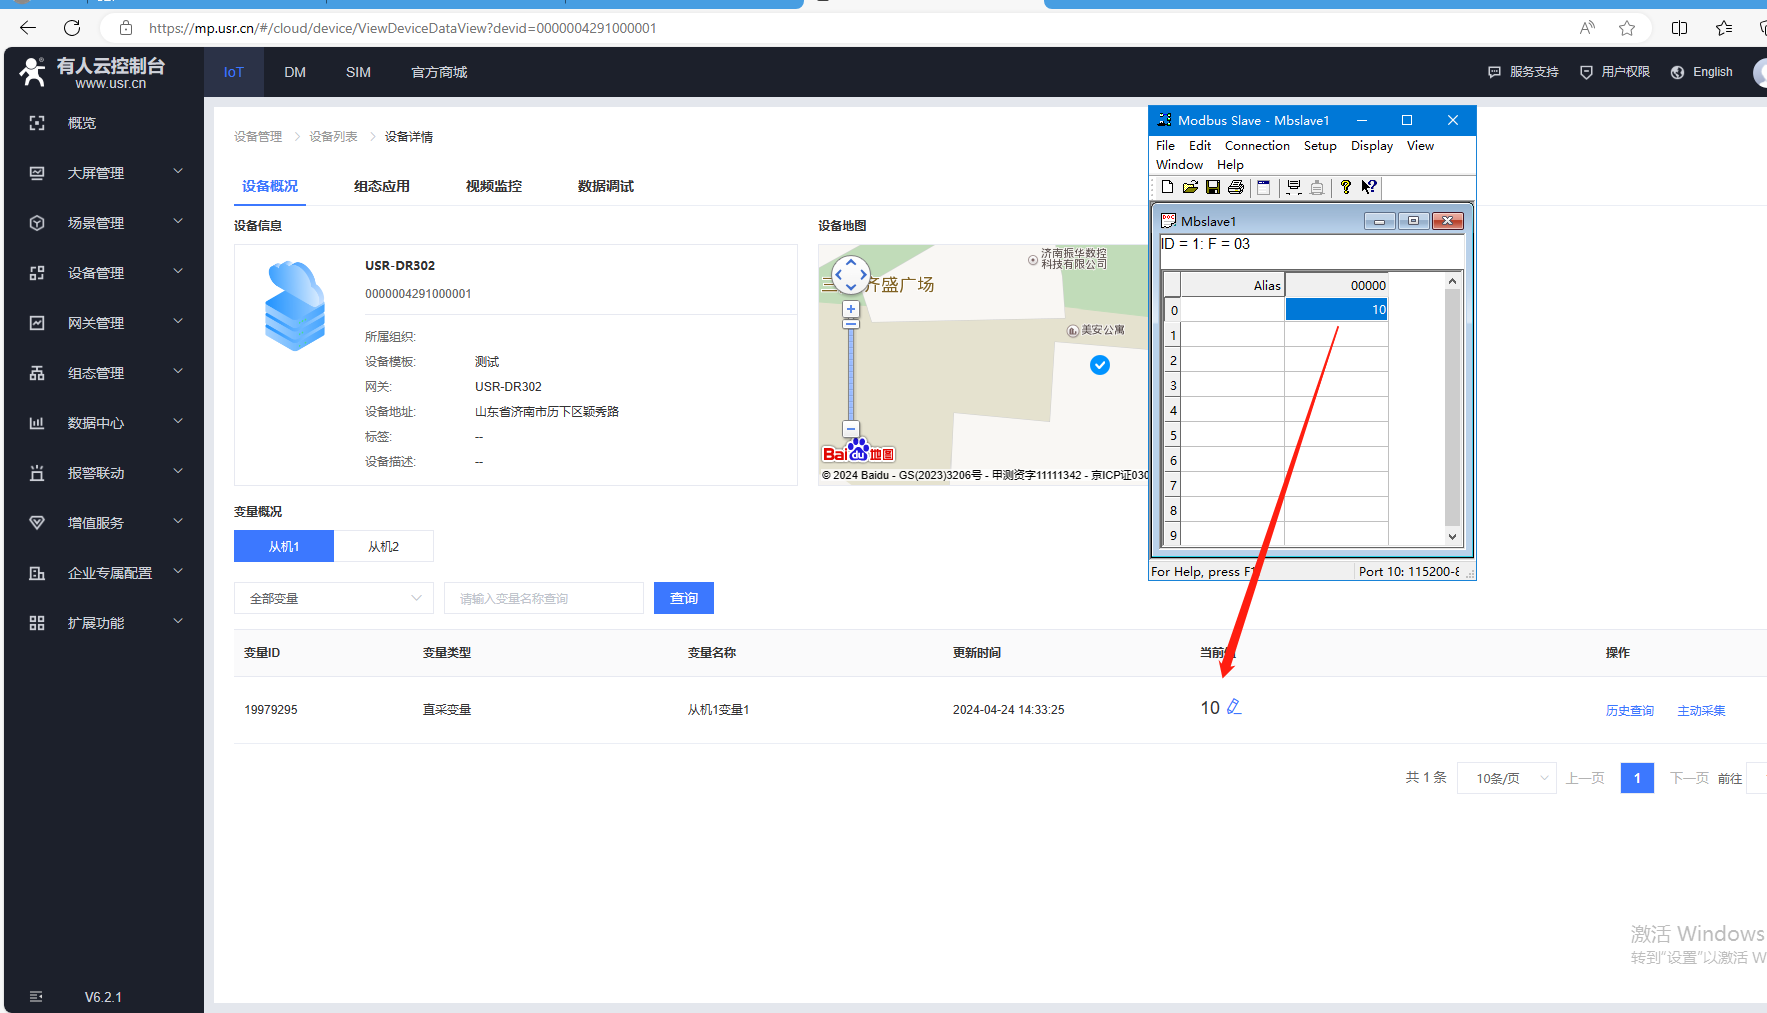This screenshot has width=1767, height=1013.
Task: Click the variable name search input field
Action: coord(544,598)
